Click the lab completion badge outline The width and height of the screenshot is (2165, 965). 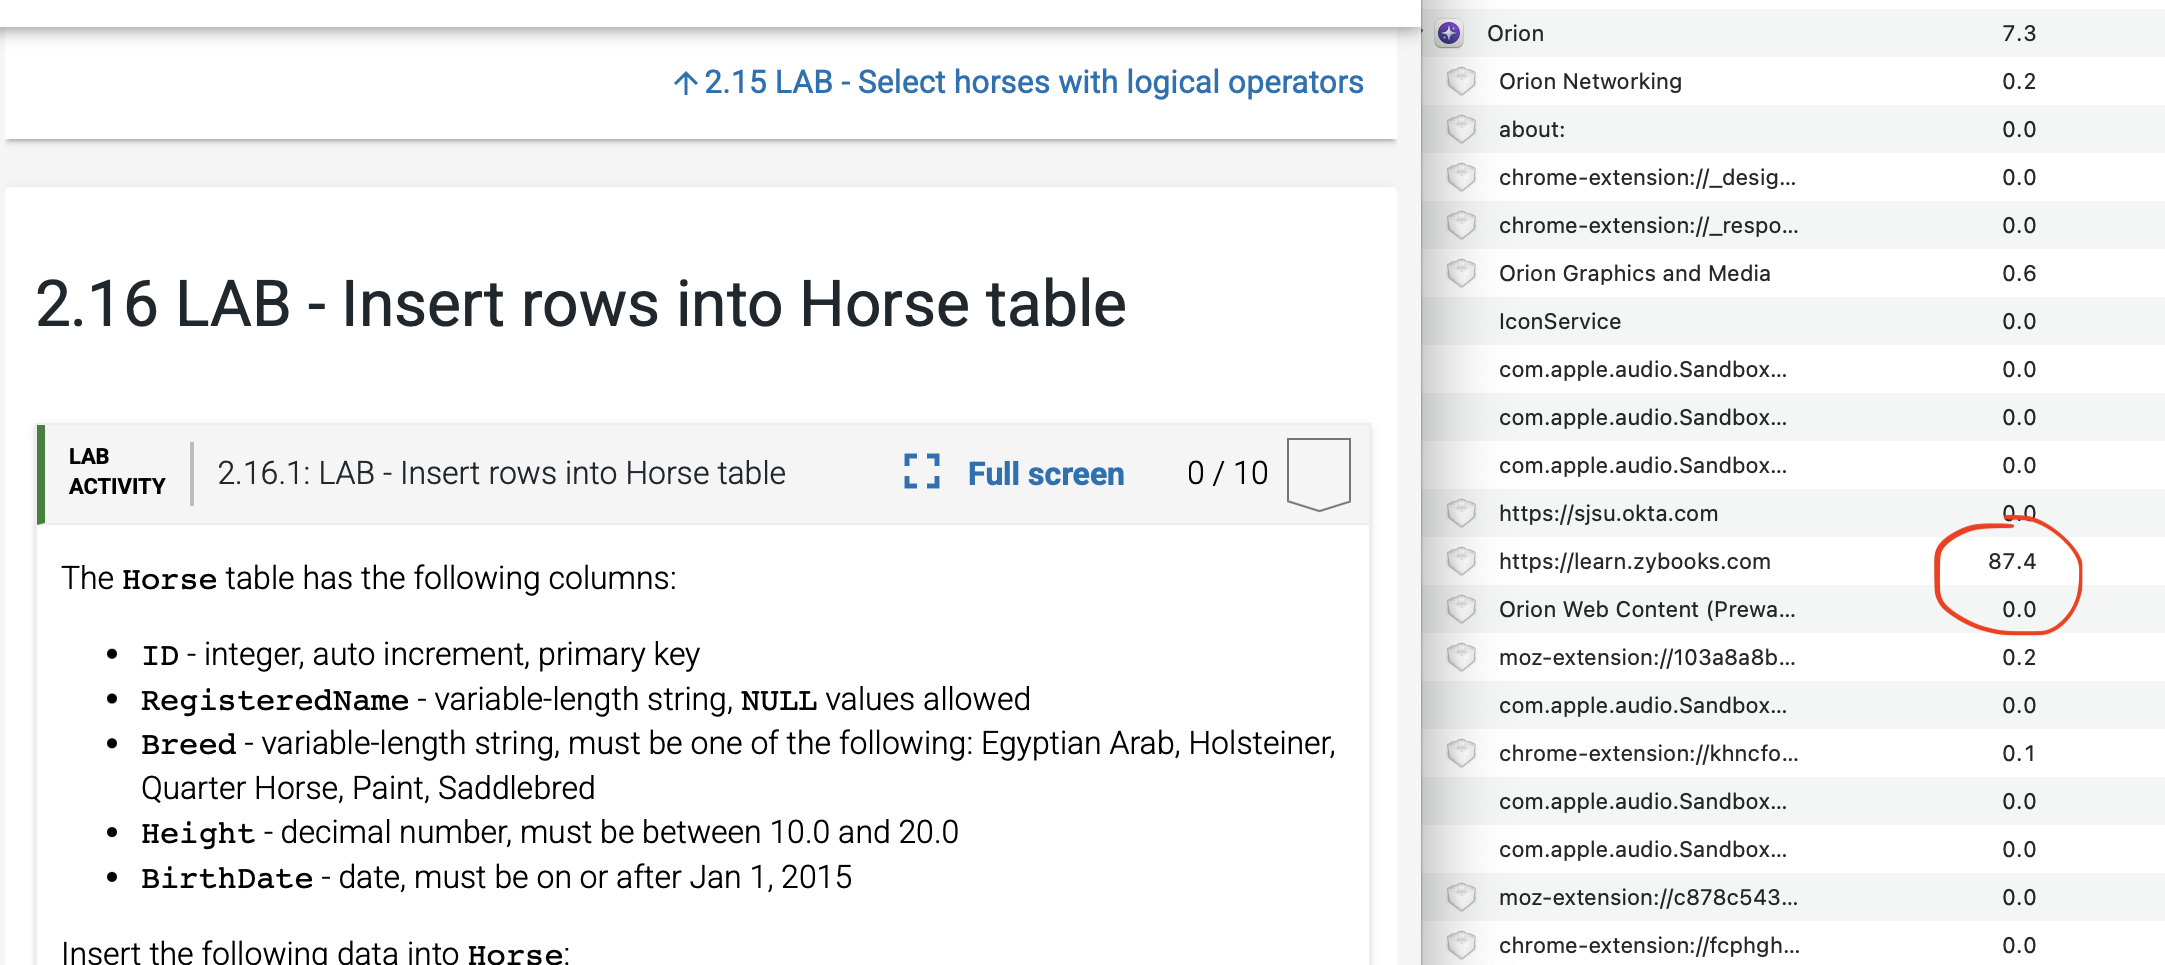coord(1318,474)
